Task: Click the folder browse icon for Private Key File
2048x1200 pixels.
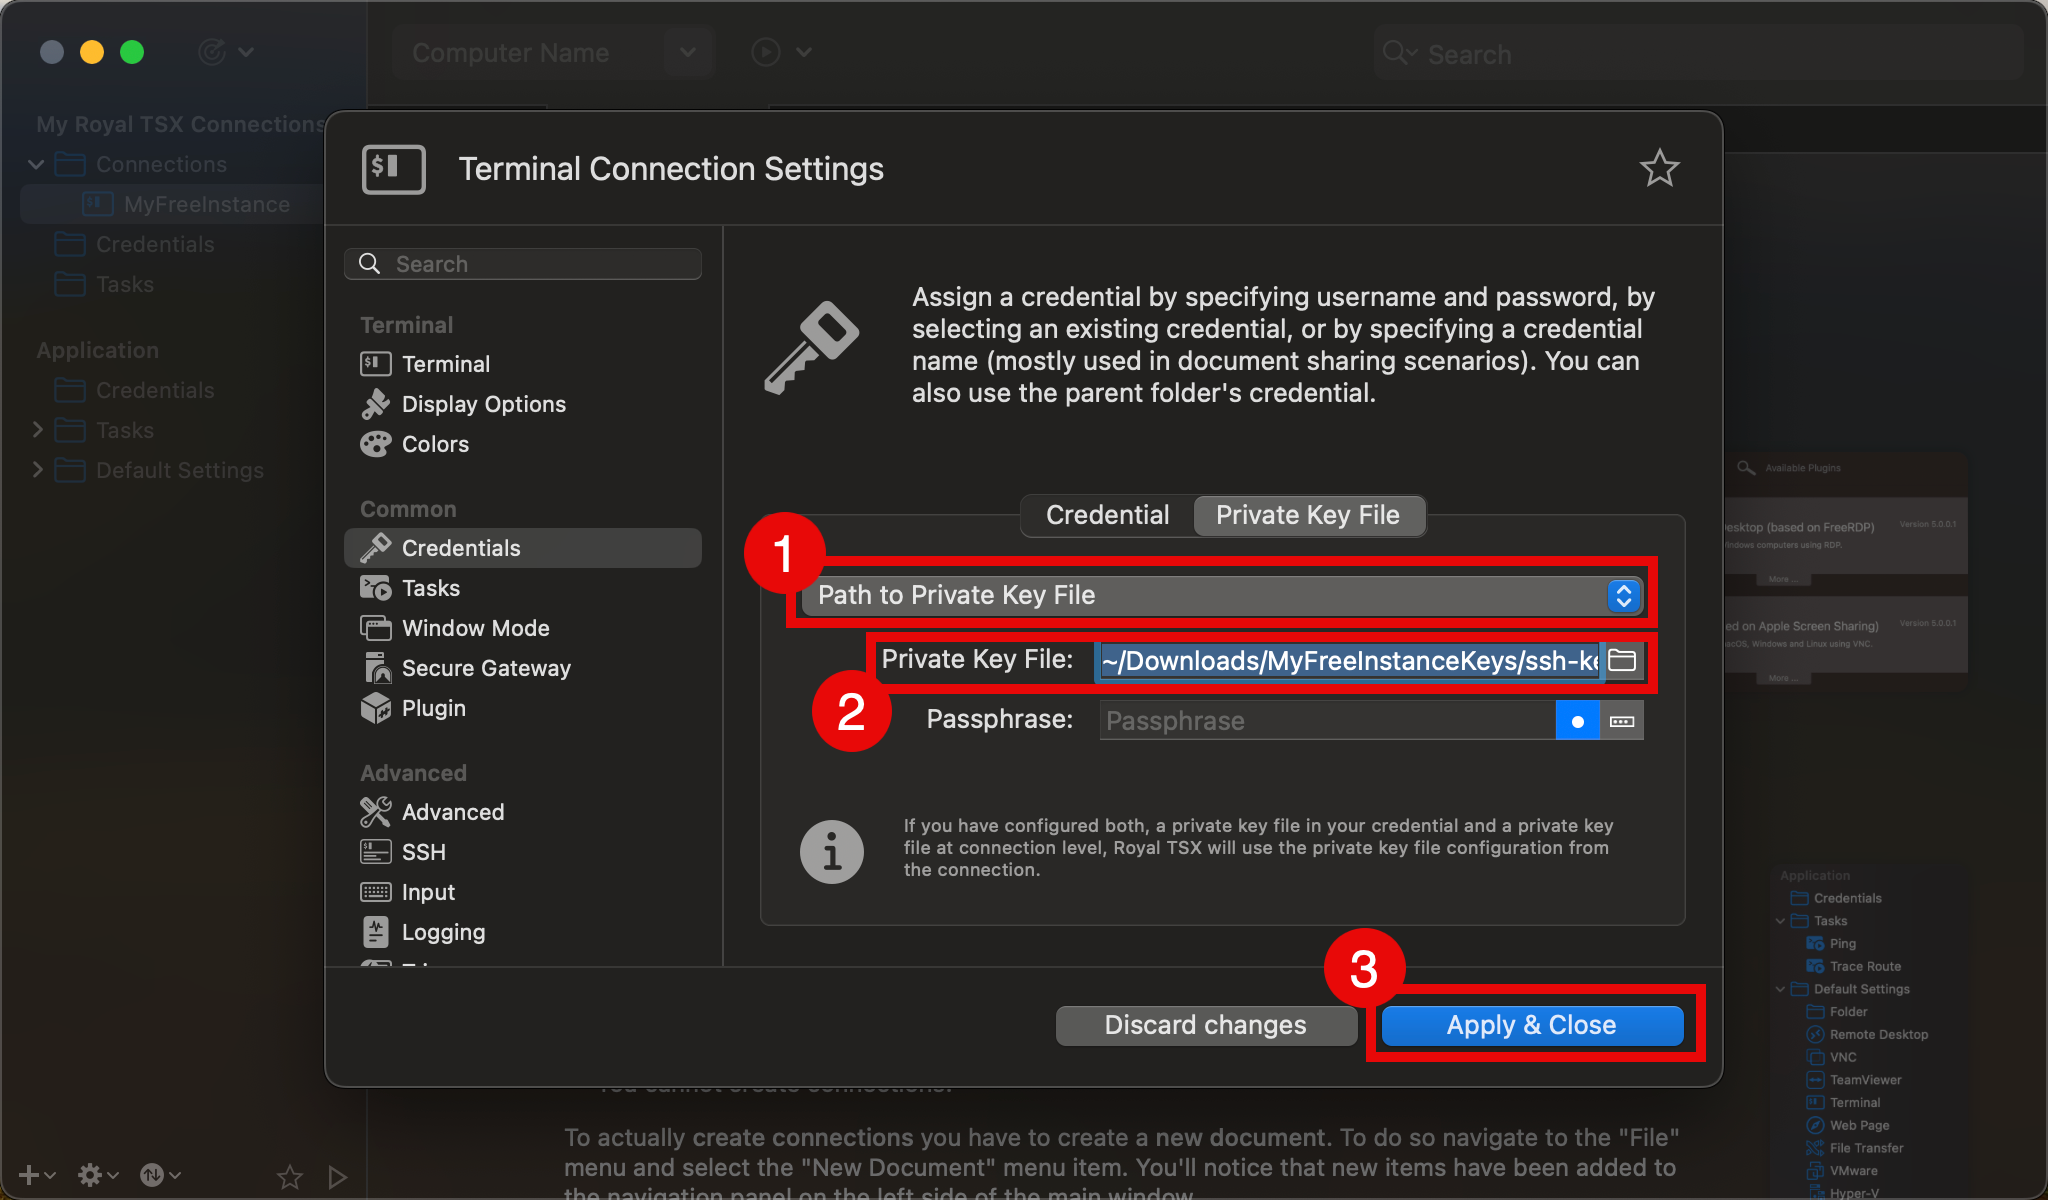Action: [x=1622, y=660]
